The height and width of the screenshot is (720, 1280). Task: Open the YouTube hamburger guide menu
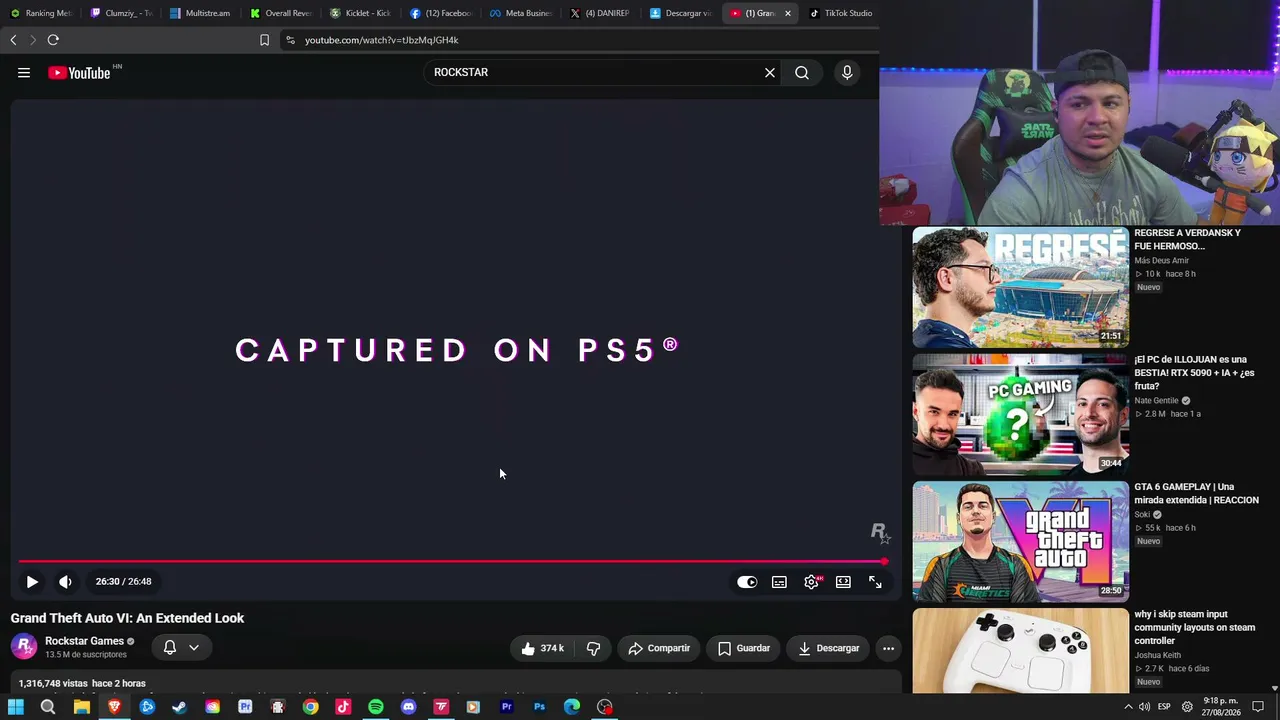[24, 72]
